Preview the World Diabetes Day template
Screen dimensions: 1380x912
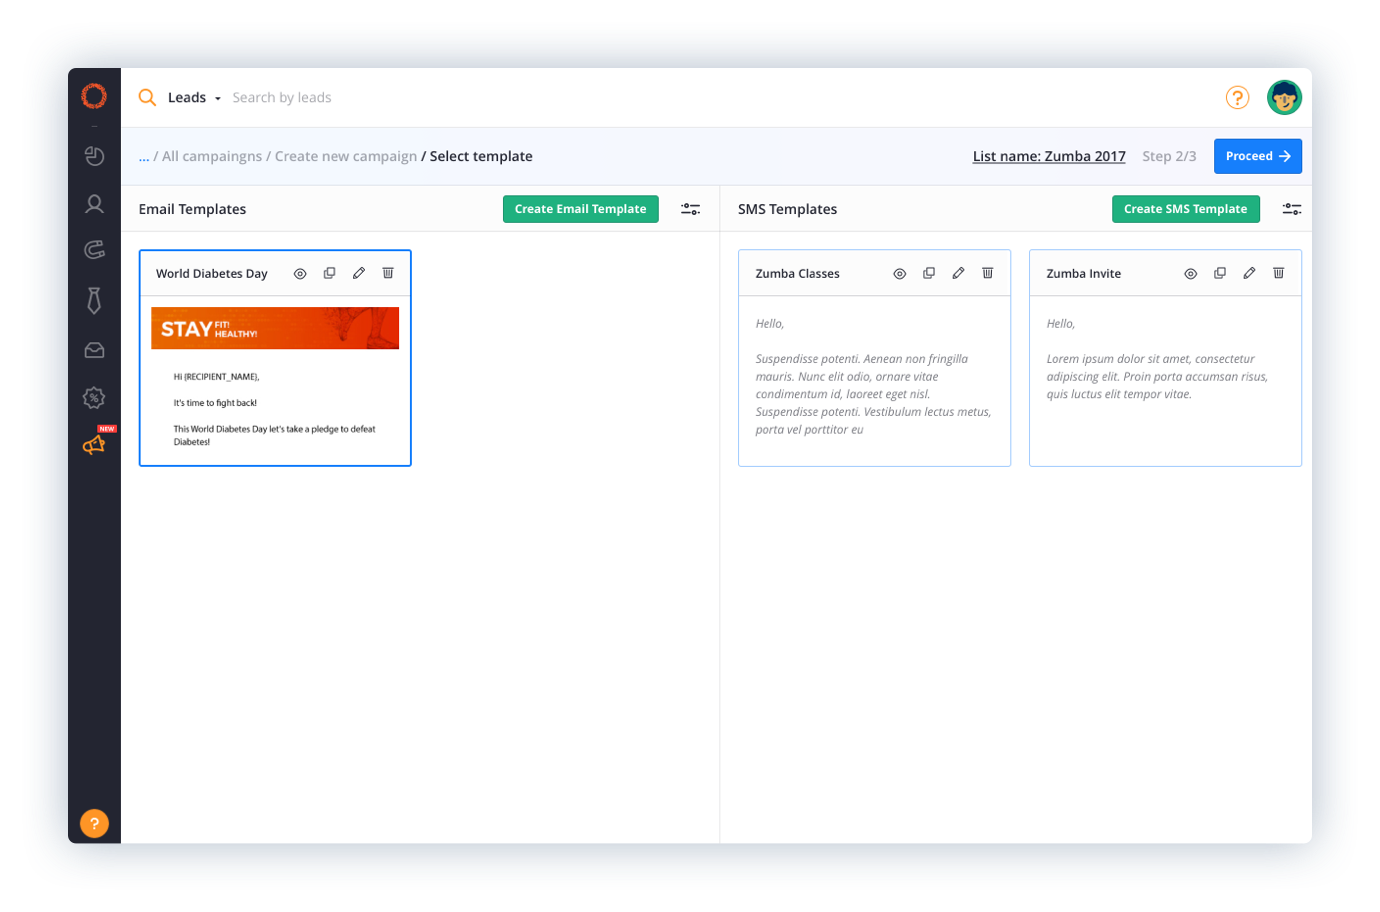click(x=300, y=273)
